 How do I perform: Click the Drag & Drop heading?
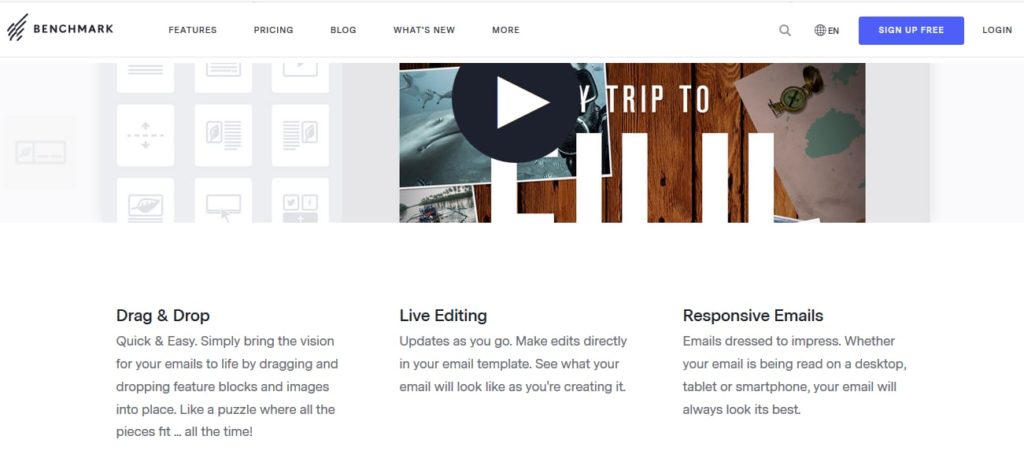pos(163,316)
